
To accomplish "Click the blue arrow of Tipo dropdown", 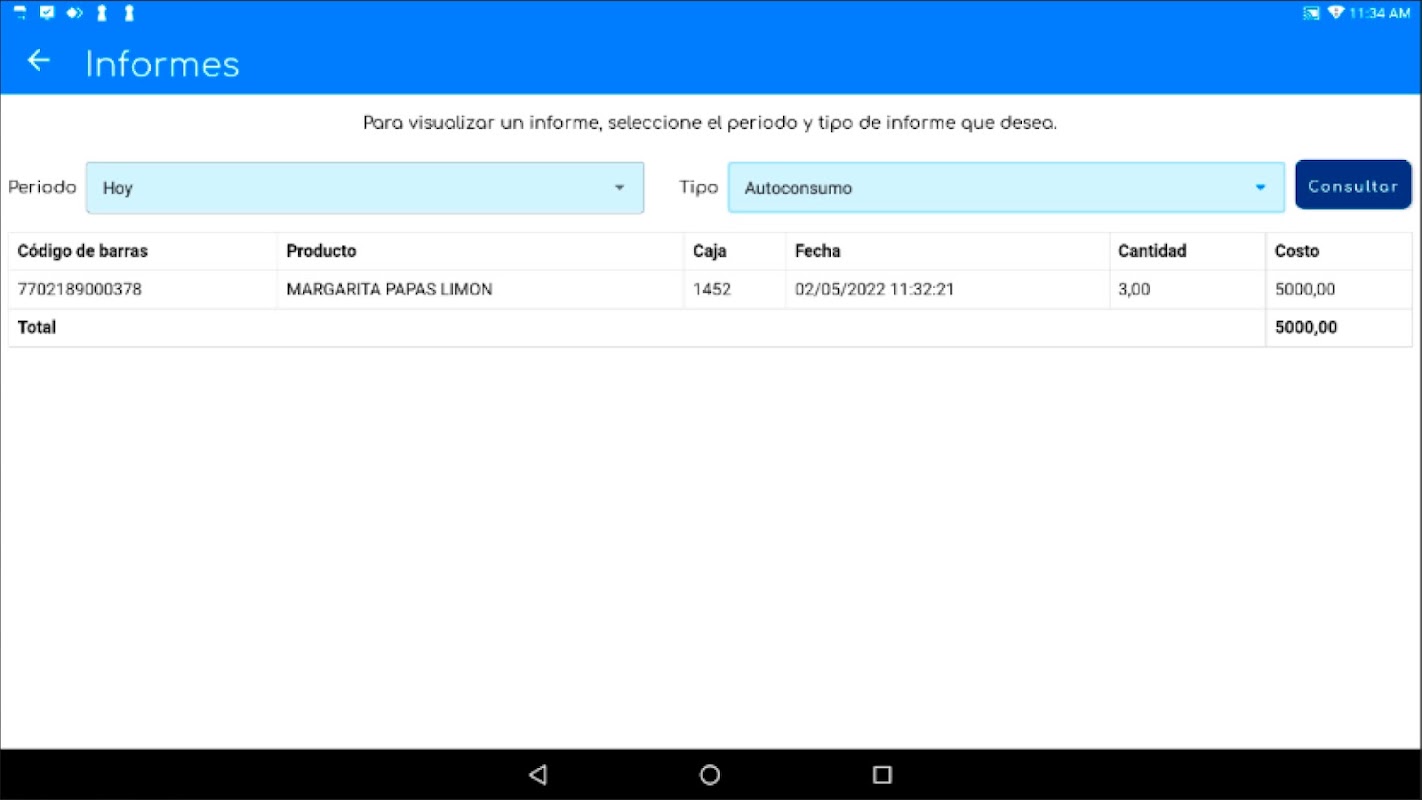I will pos(1260,188).
